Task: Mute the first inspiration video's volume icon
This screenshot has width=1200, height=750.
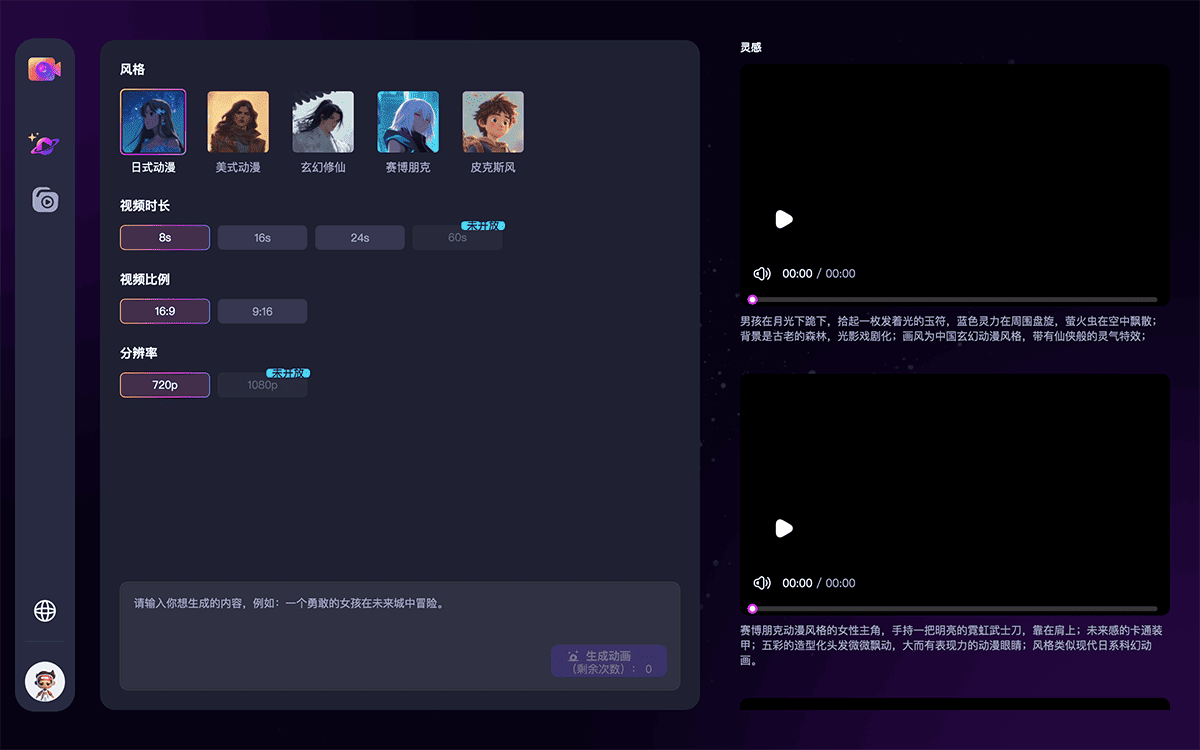Action: [761, 272]
